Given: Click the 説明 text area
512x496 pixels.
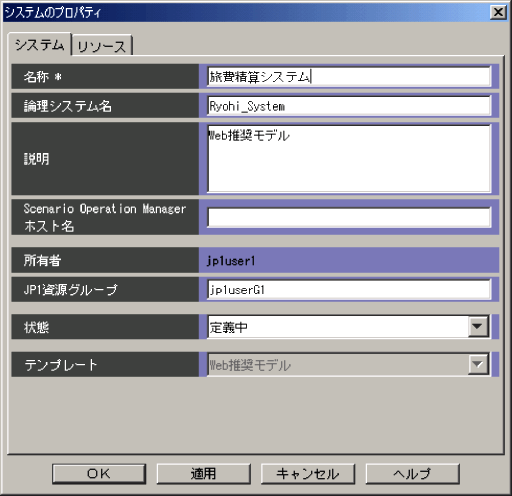Looking at the screenshot, I should pos(349,159).
